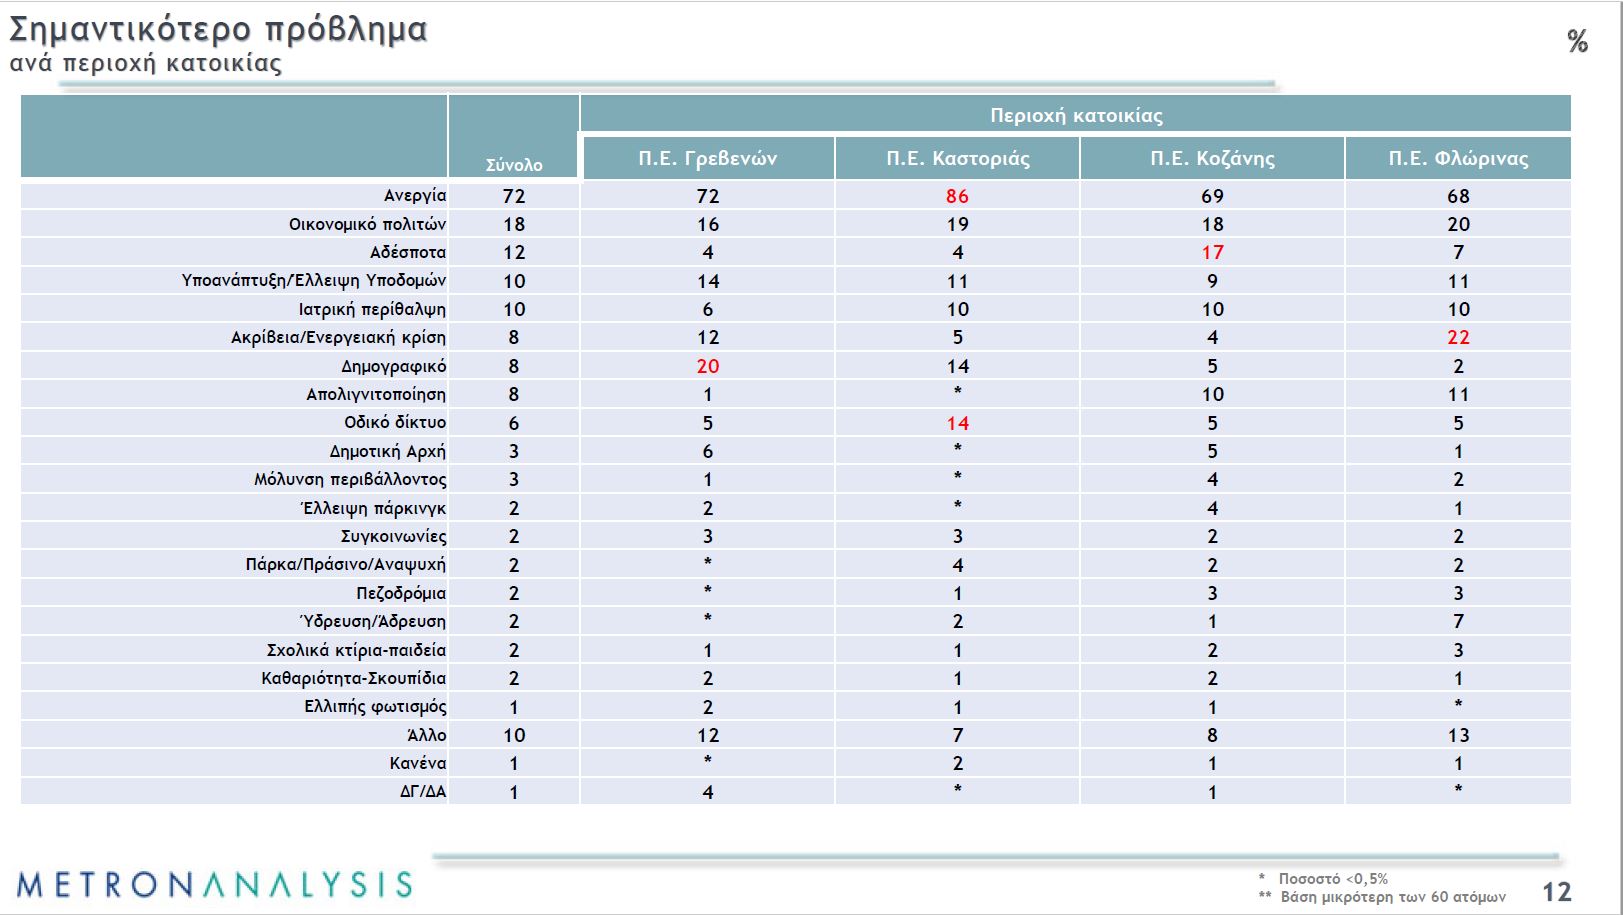Click the slide page number 12
This screenshot has height=915, width=1623.
(x=1556, y=892)
